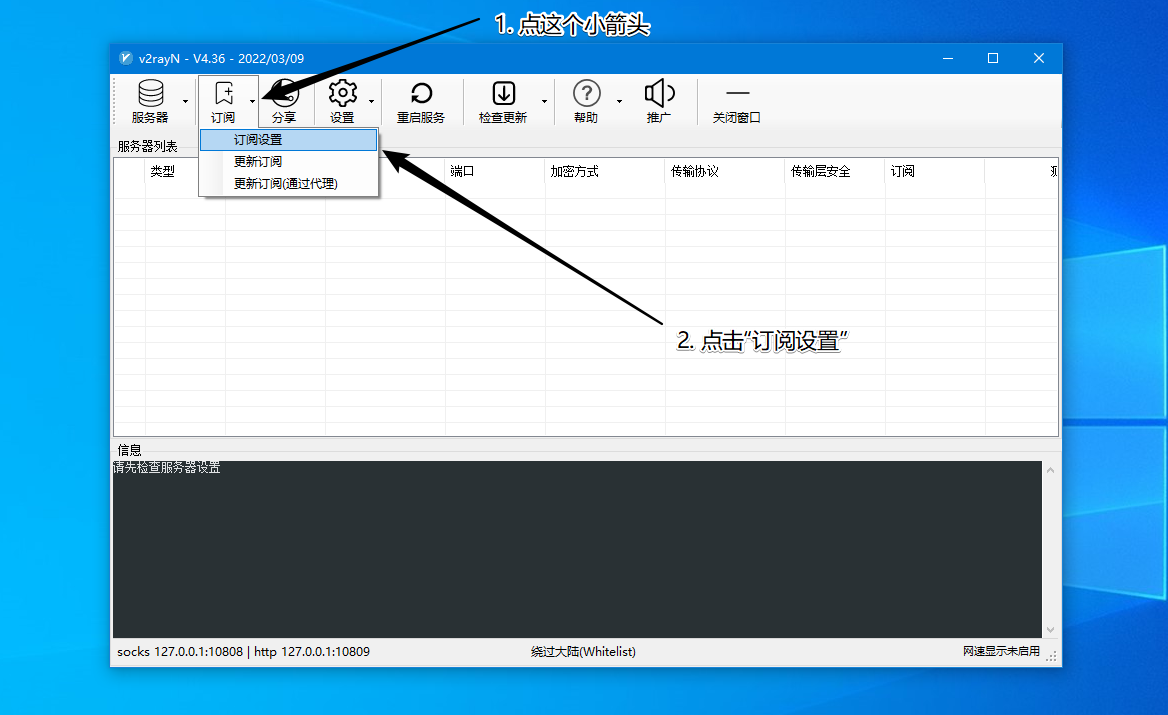Click the Close Window dash icon

click(x=737, y=94)
